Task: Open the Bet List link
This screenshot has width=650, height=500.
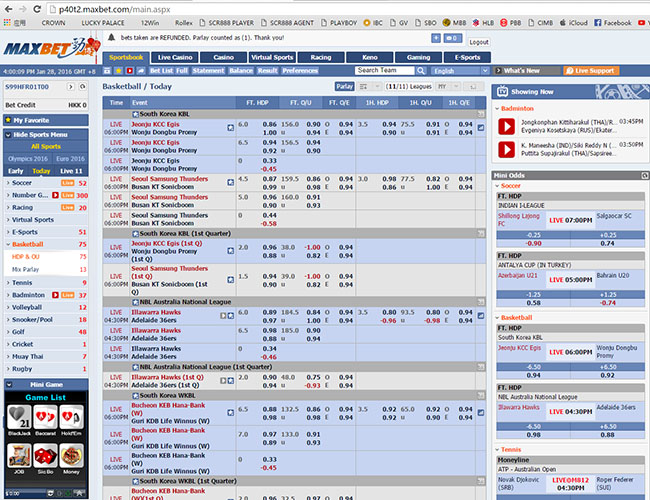Action: coord(161,71)
